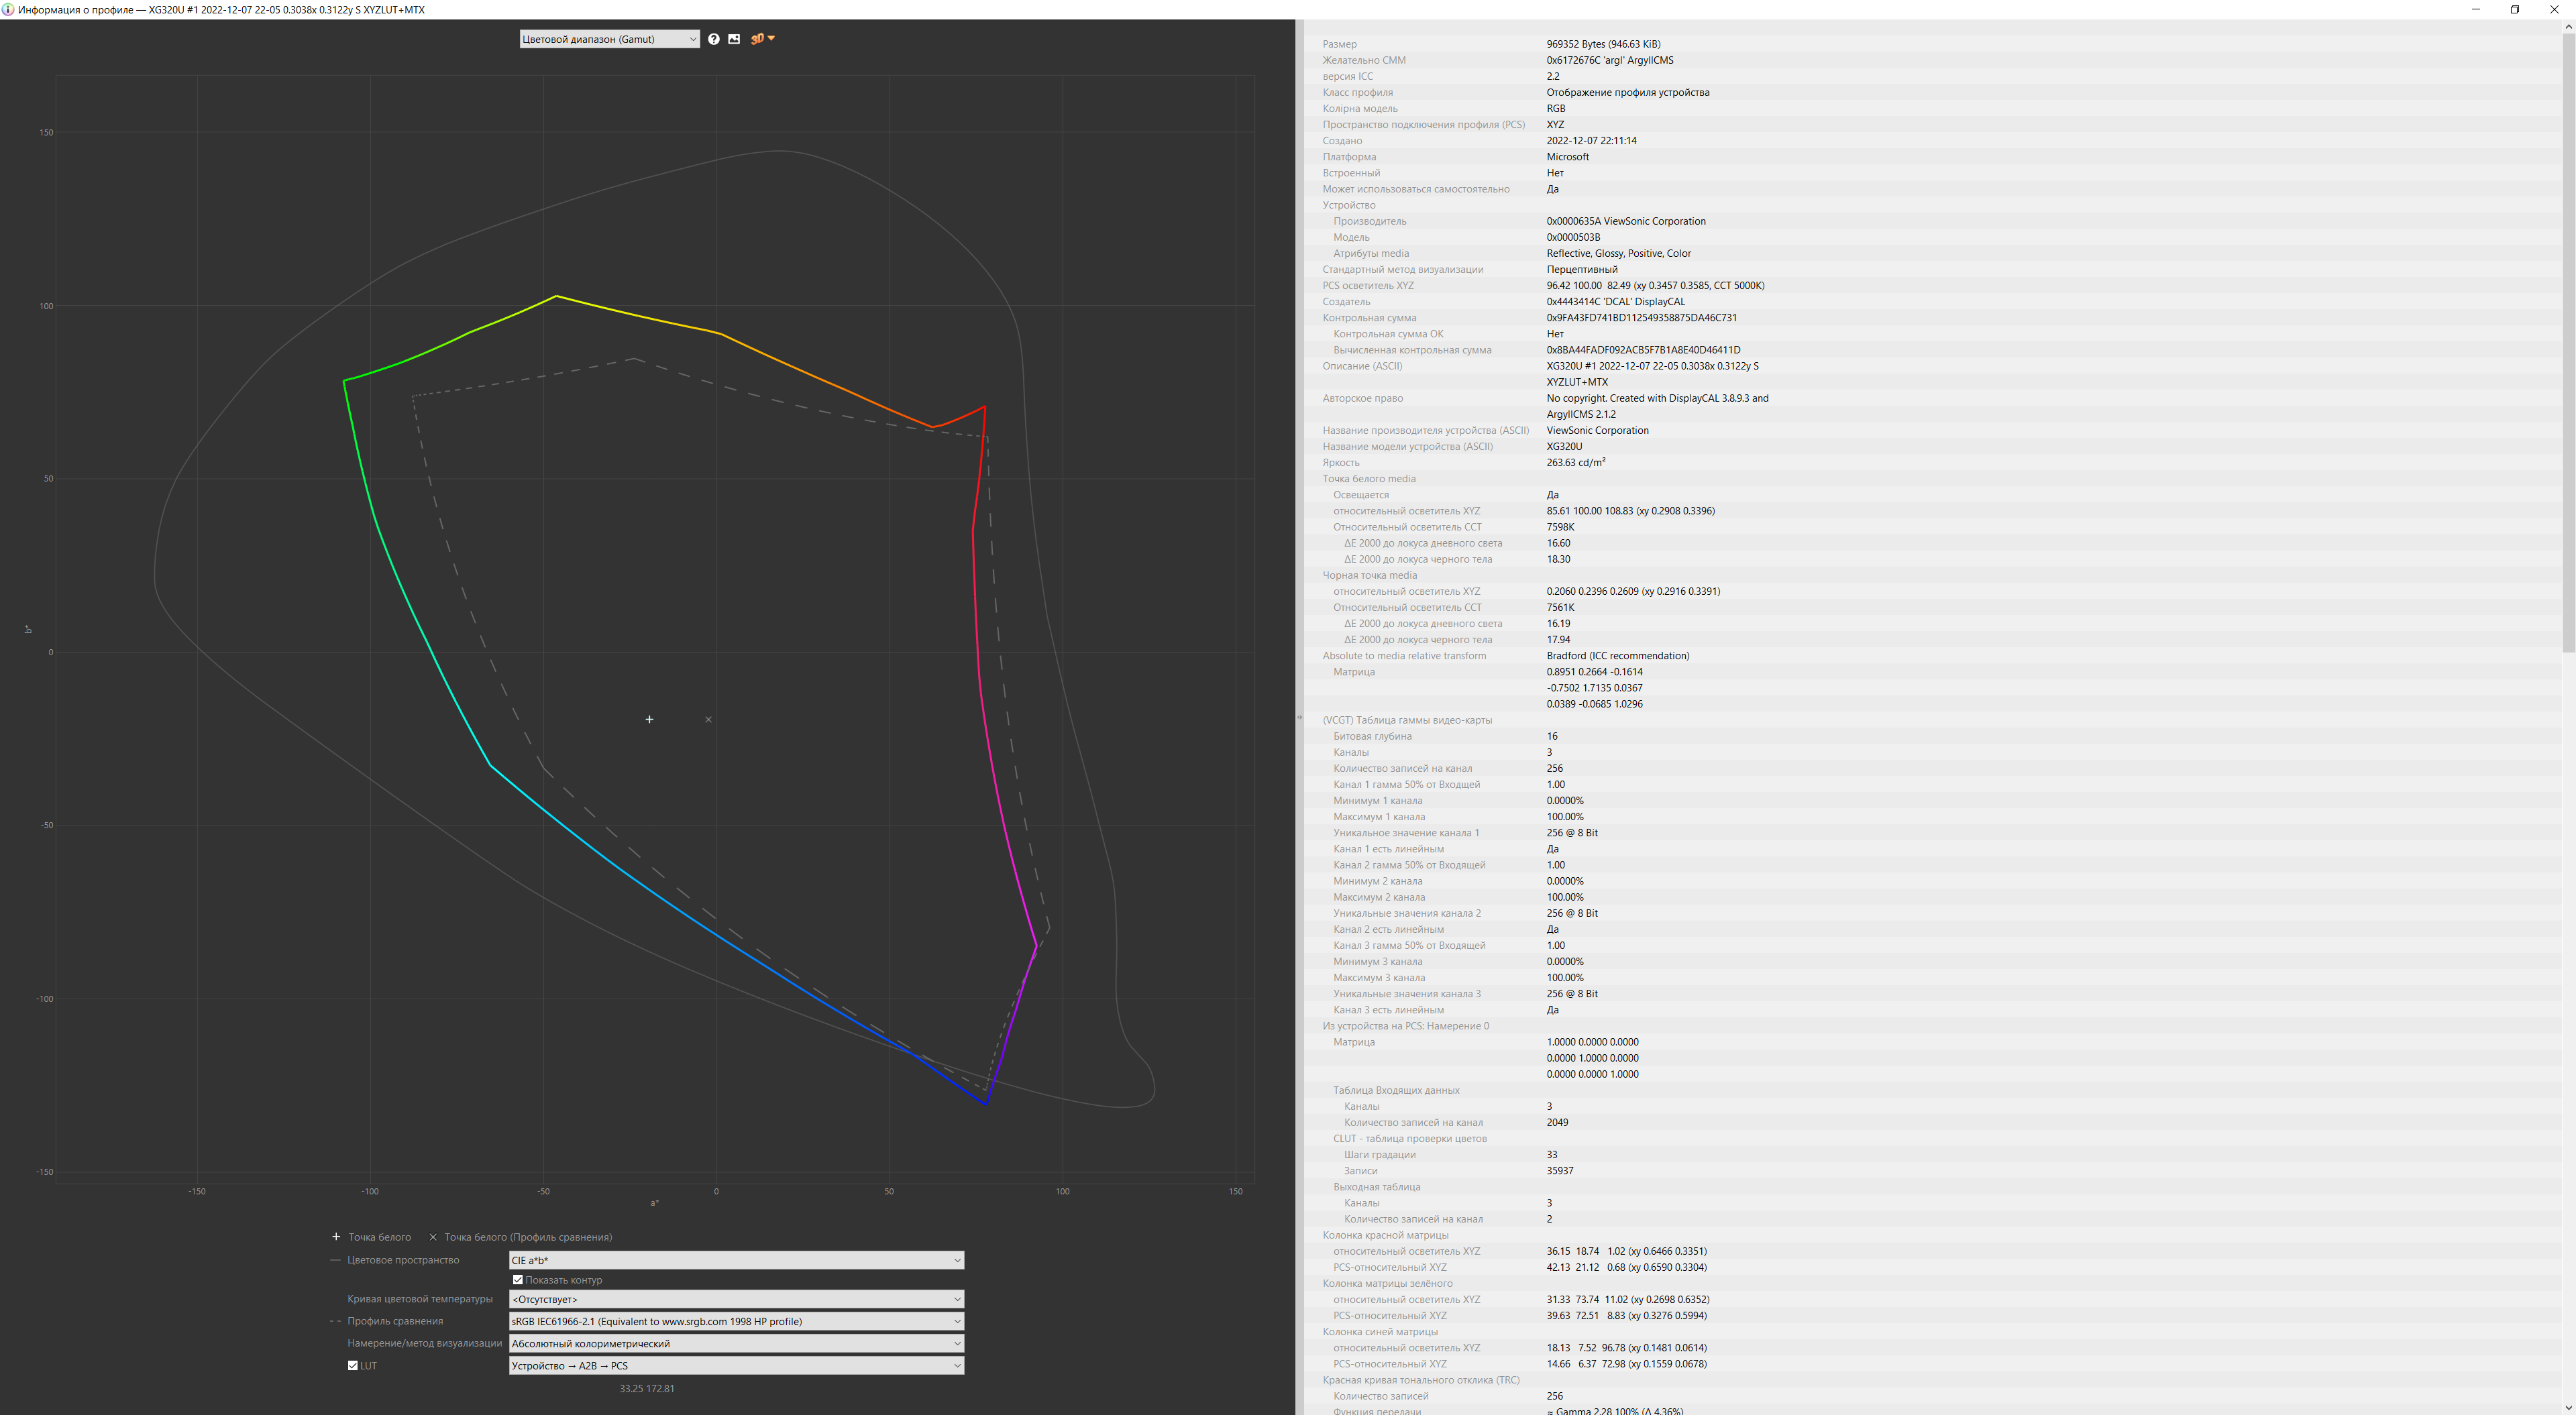
Task: Open the Абсолютный колориметрический intent dropdown
Action: (x=735, y=1343)
